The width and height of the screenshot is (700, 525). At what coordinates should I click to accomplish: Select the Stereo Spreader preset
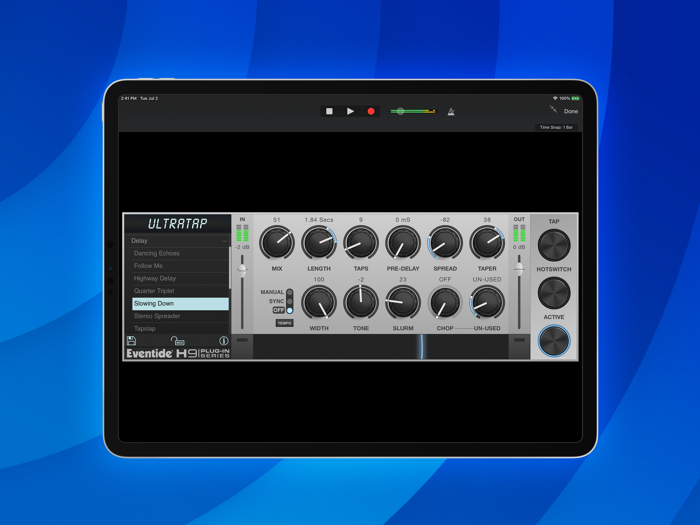180,316
